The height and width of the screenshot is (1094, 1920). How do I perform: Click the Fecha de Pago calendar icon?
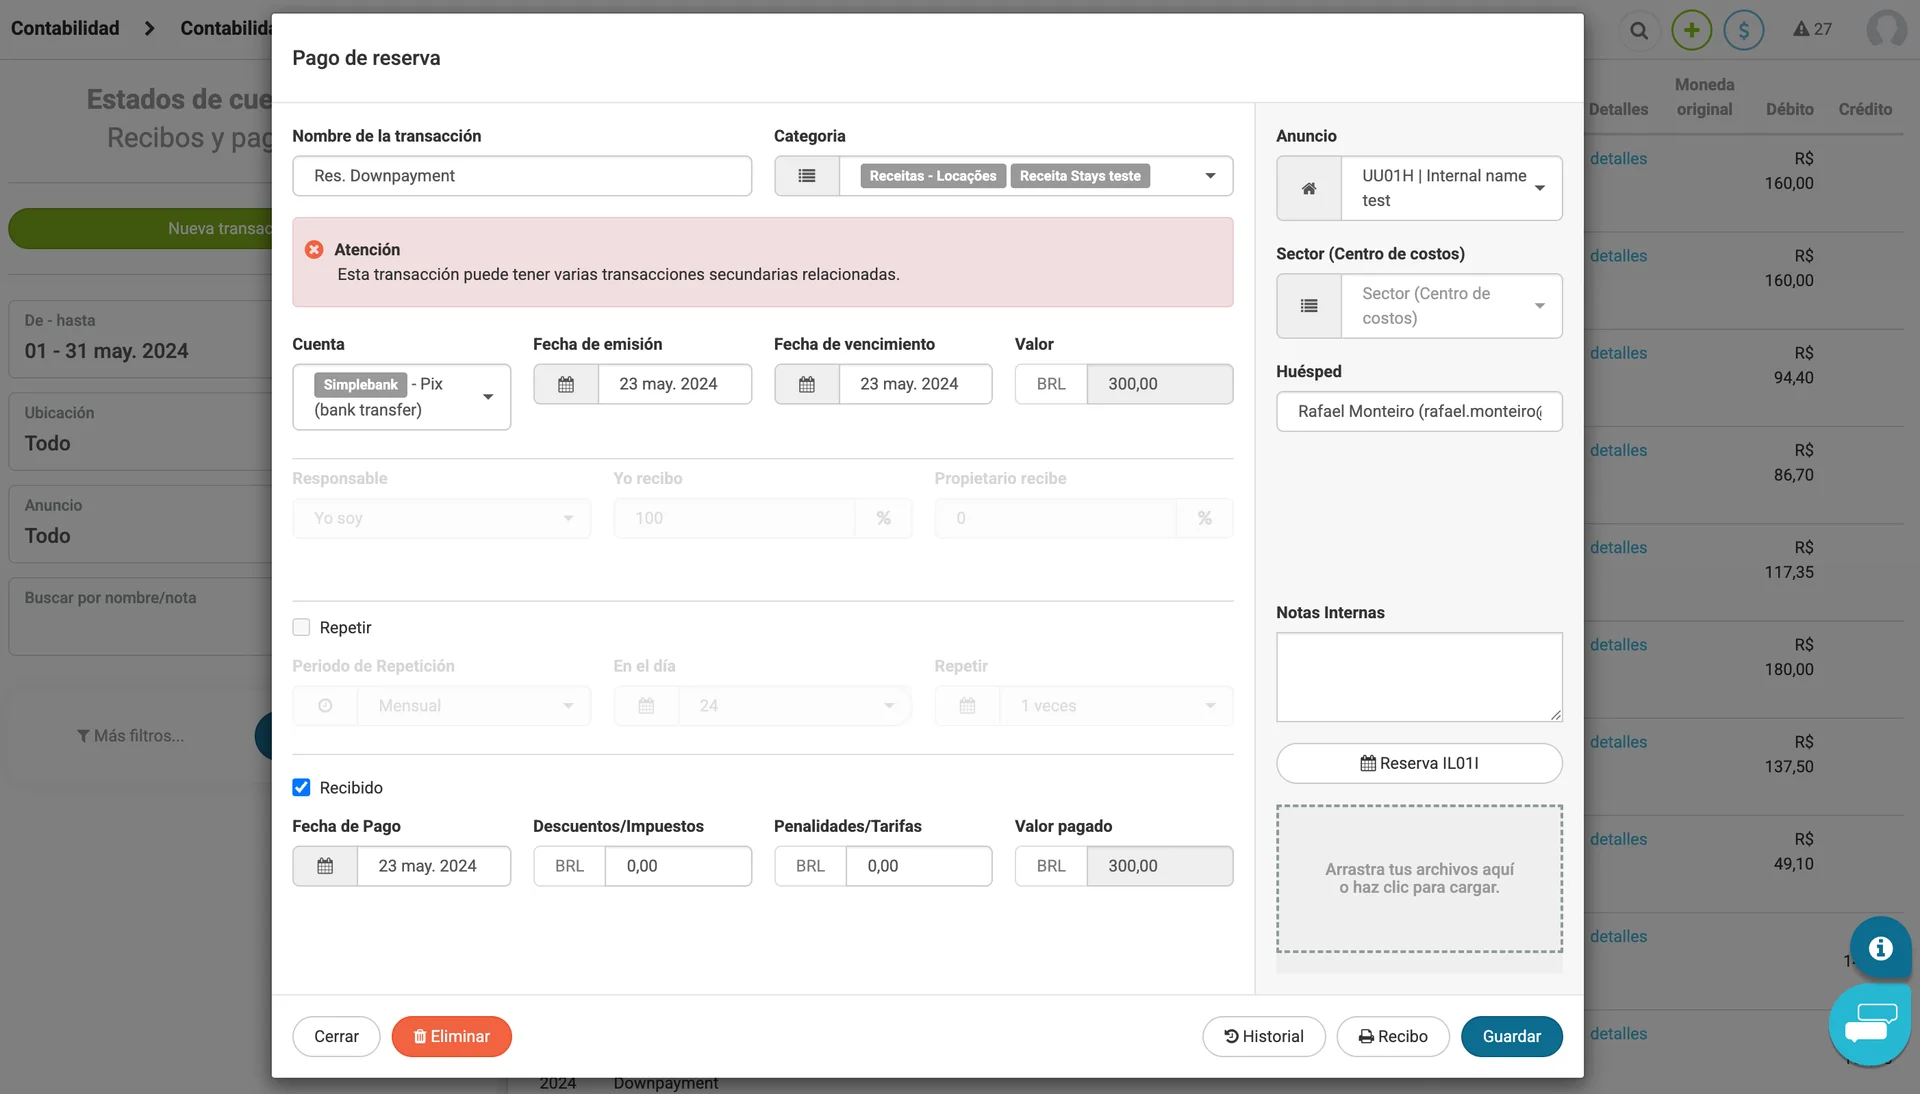(x=325, y=866)
